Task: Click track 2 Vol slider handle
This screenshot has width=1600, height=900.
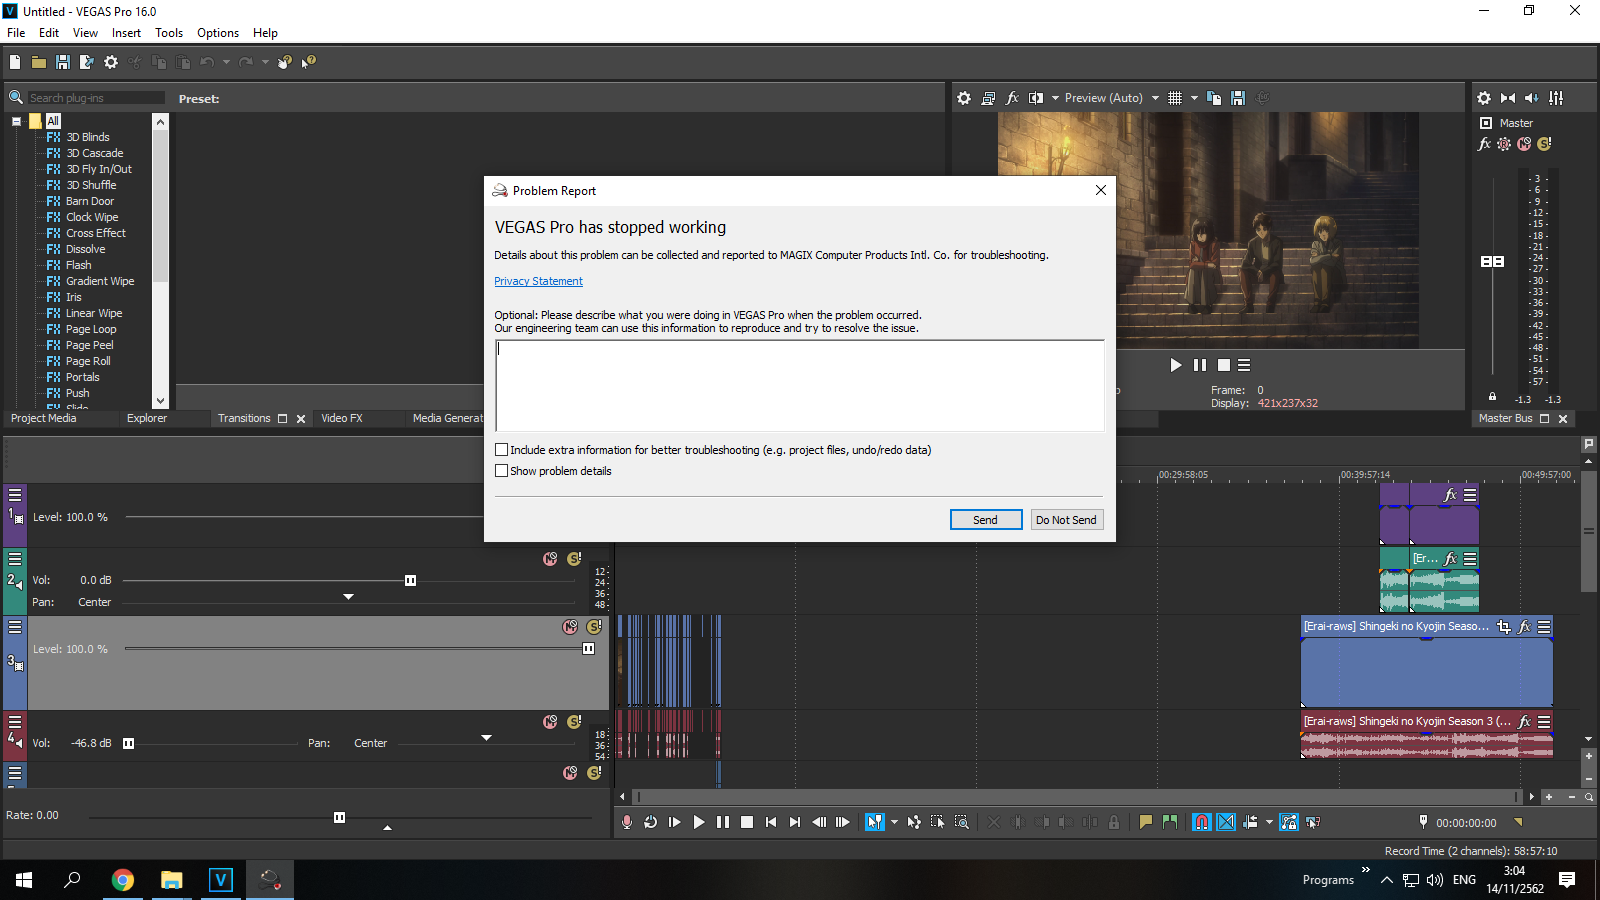Action: click(410, 580)
